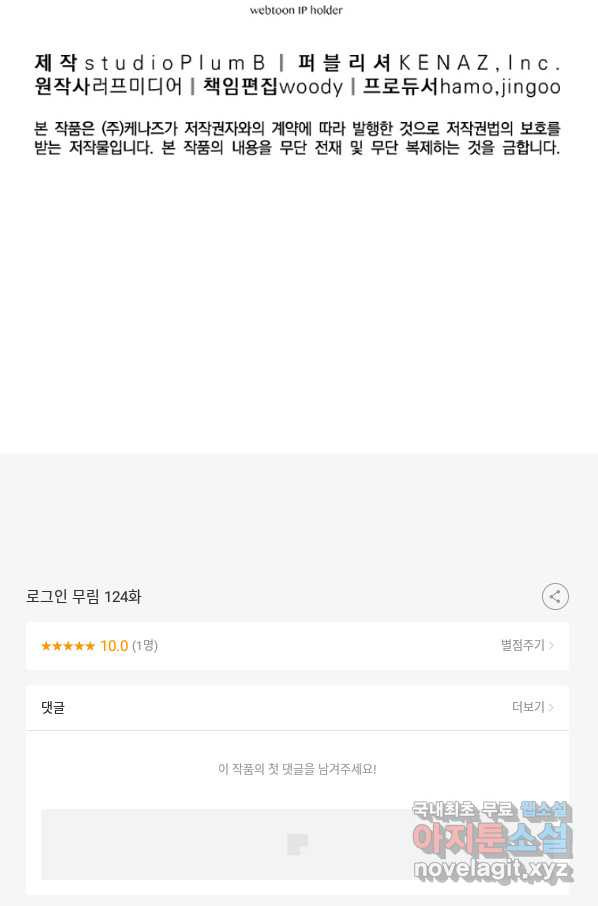This screenshot has height=906, width=598.
Task: Open the 별점주기 rating option
Action: click(x=523, y=645)
